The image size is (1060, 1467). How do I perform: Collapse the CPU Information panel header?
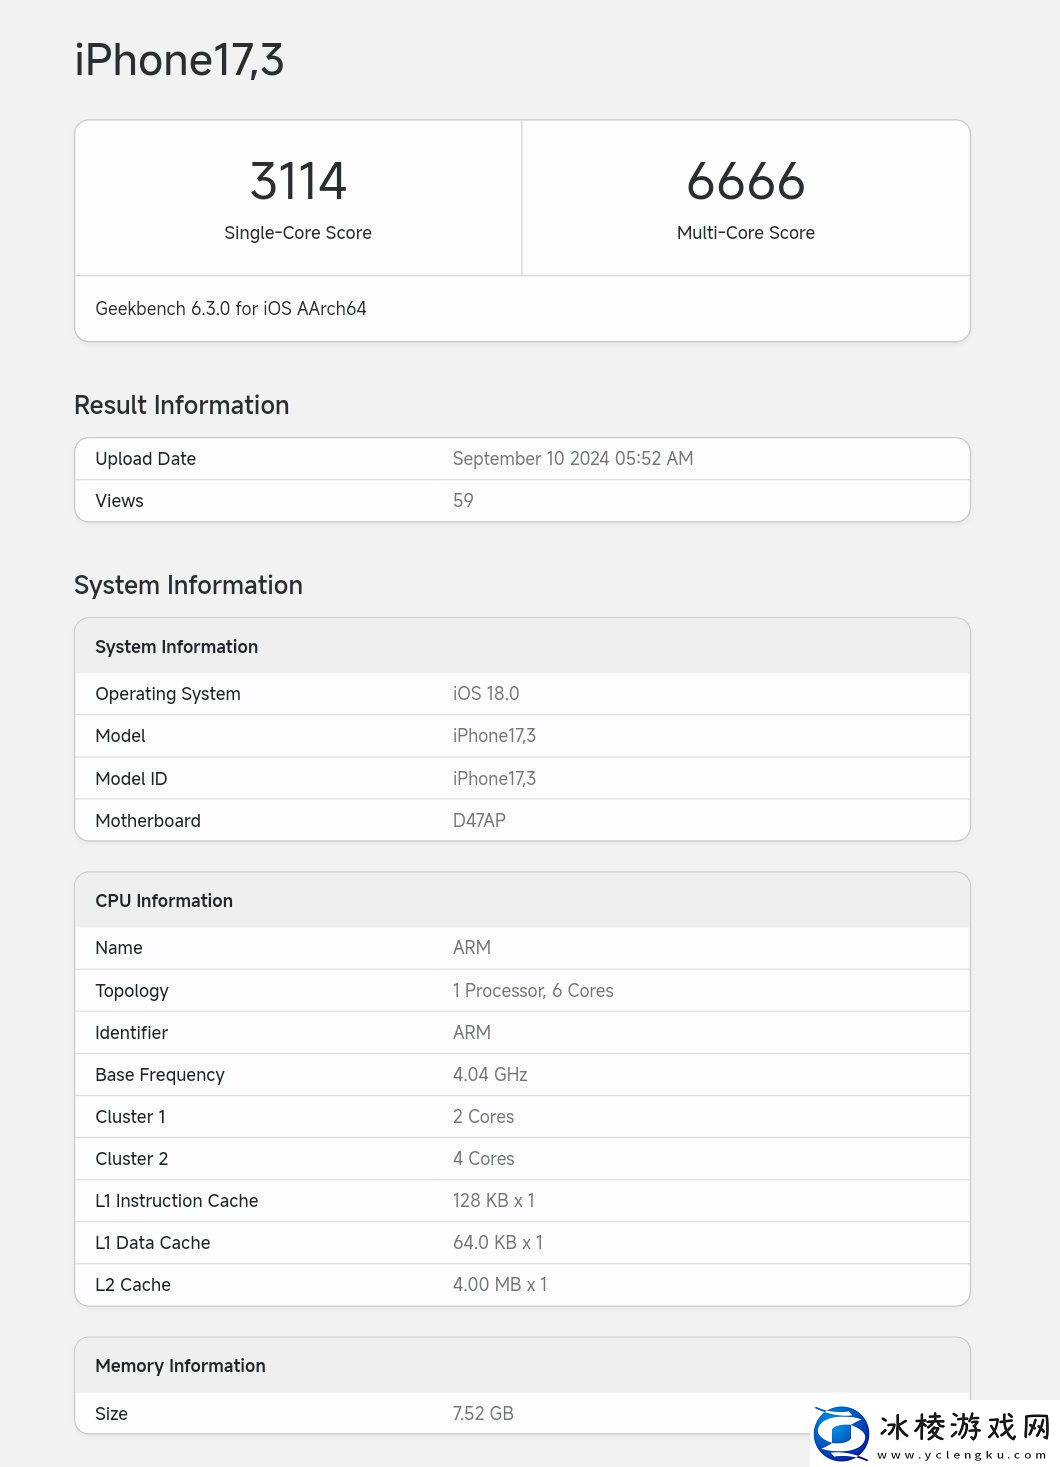click(164, 900)
